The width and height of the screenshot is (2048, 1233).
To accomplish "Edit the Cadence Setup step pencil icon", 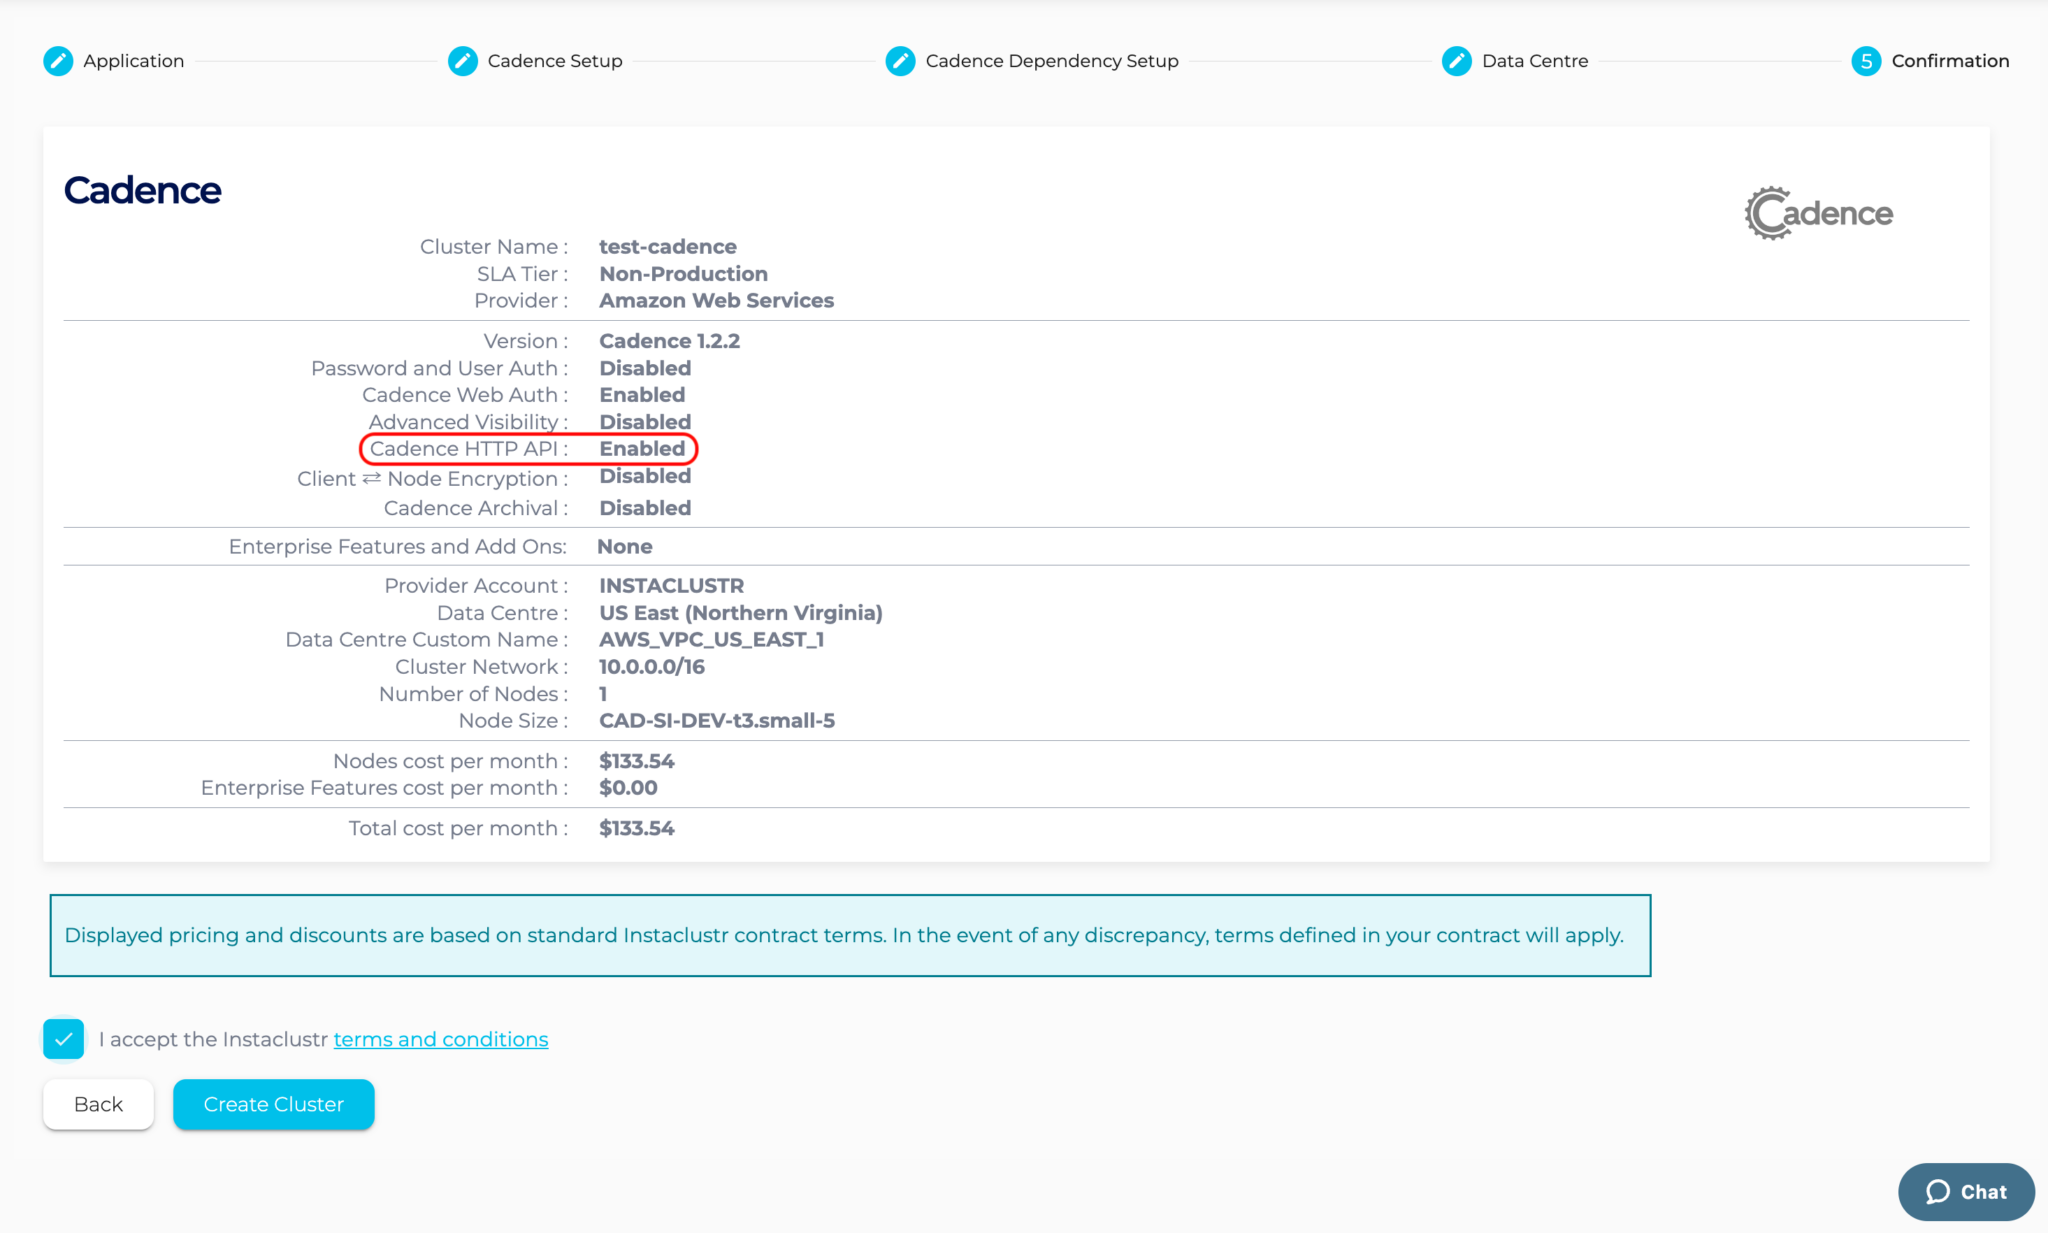I will click(x=463, y=60).
